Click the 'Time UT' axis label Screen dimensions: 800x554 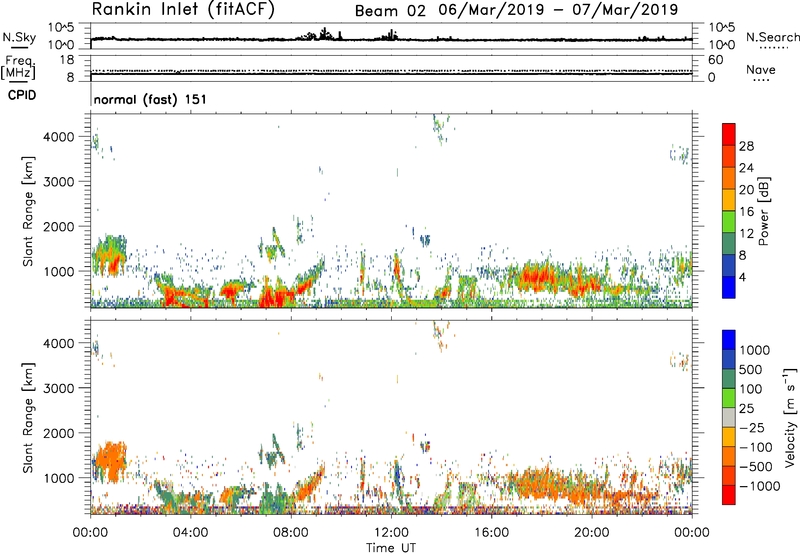[391, 548]
